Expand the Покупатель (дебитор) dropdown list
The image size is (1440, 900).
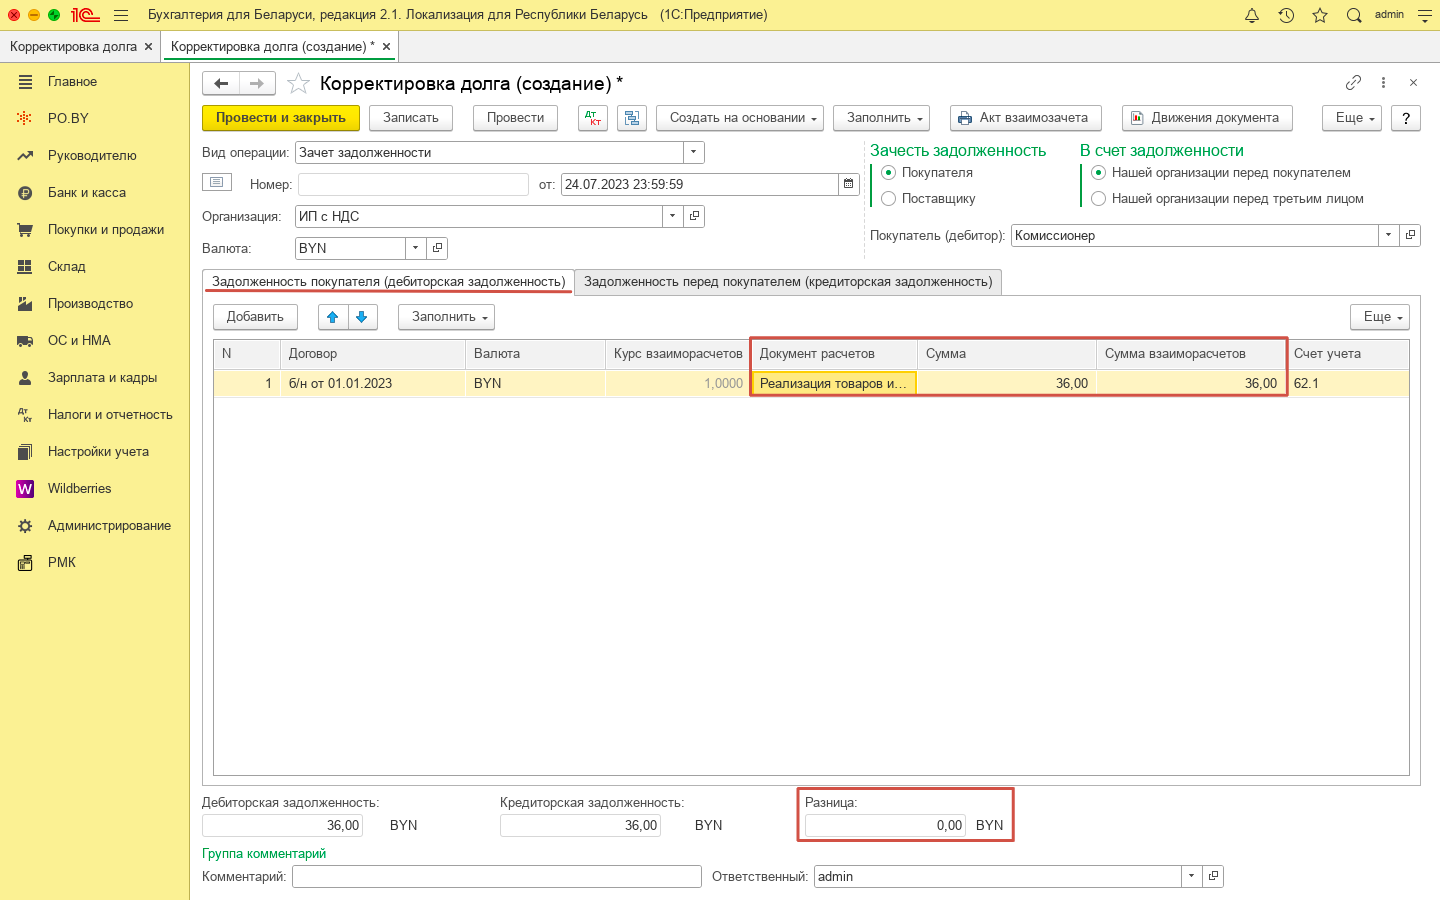1388,235
